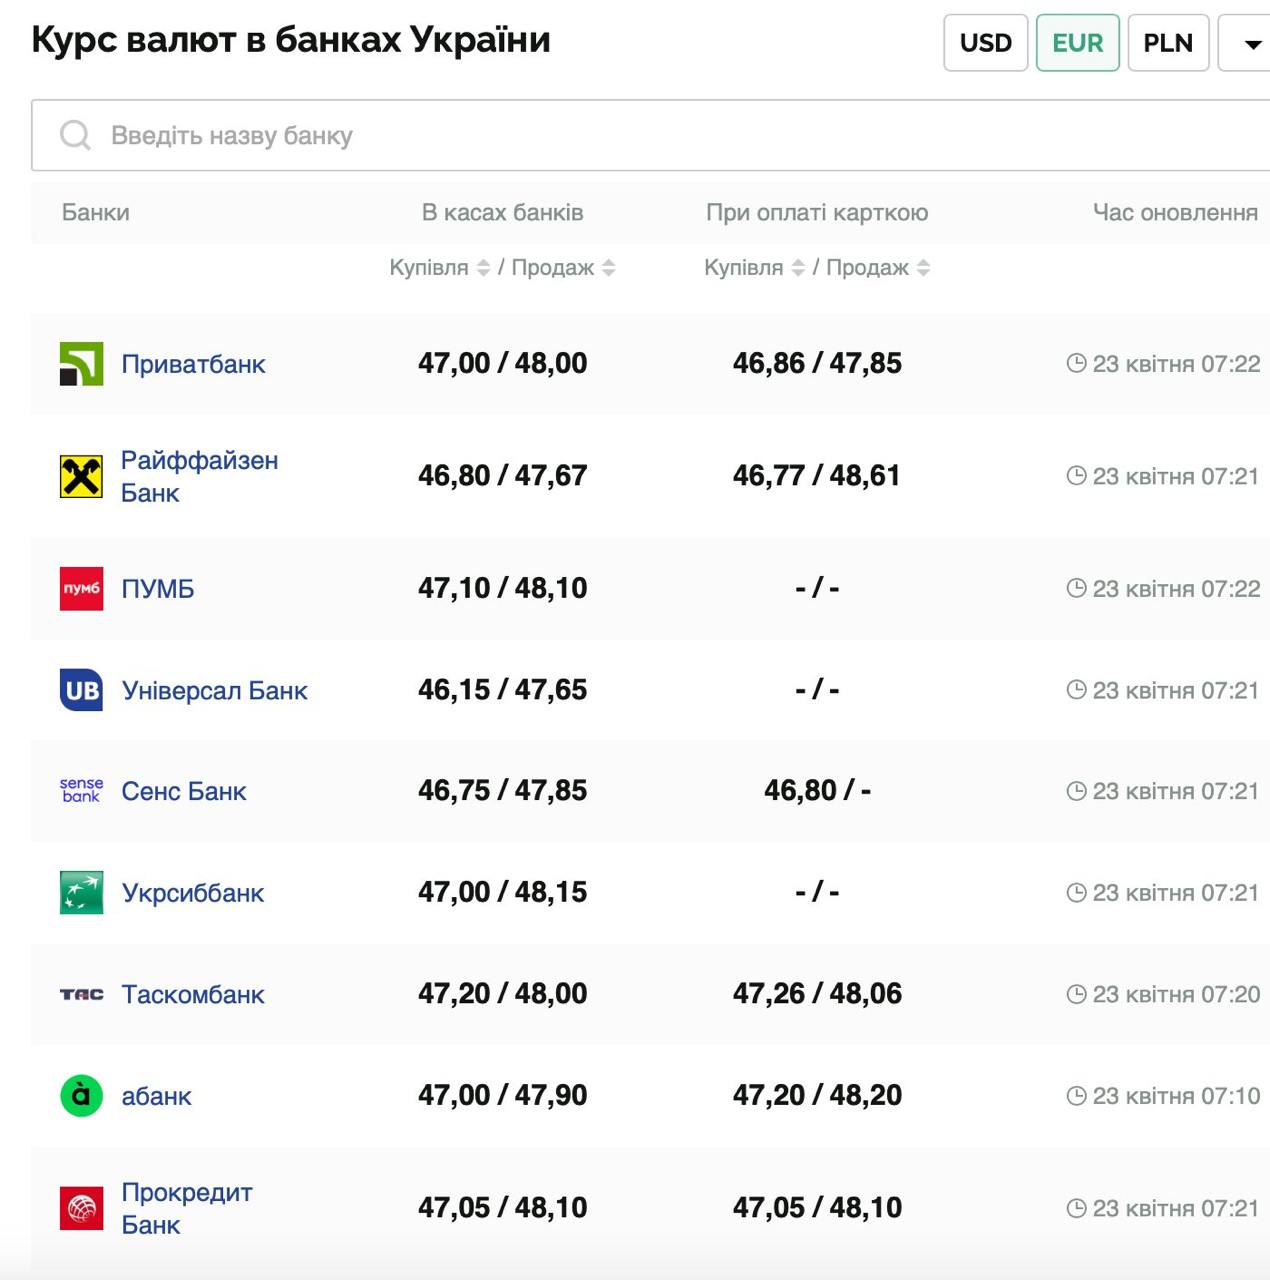
Task: Click the Privatbank logo icon
Action: [x=81, y=364]
